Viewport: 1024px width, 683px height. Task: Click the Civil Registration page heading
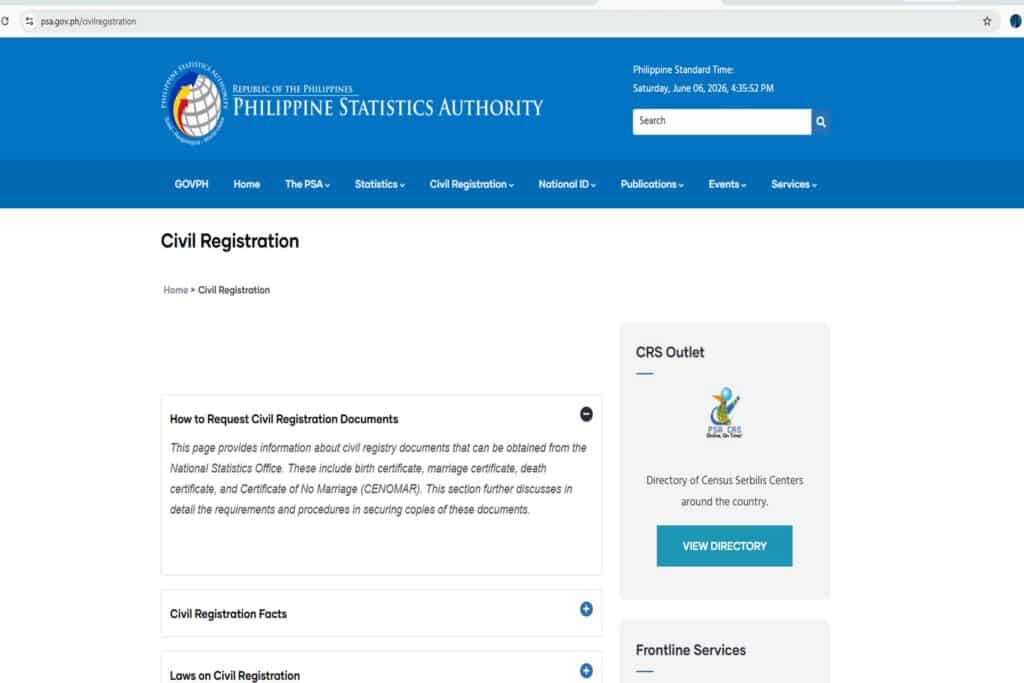[x=230, y=241]
